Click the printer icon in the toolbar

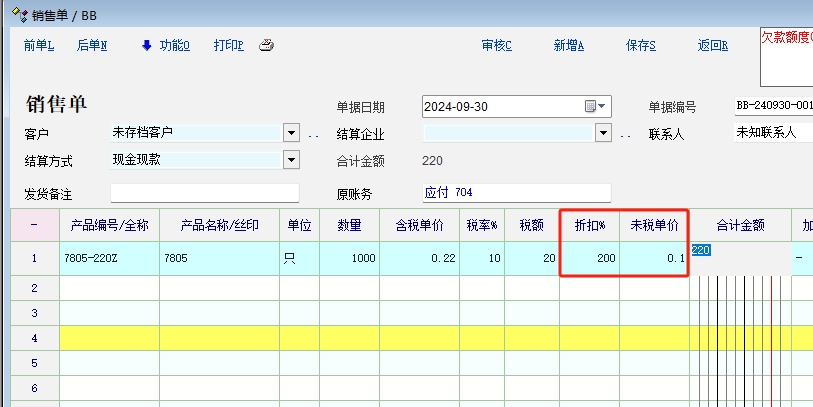(266, 45)
